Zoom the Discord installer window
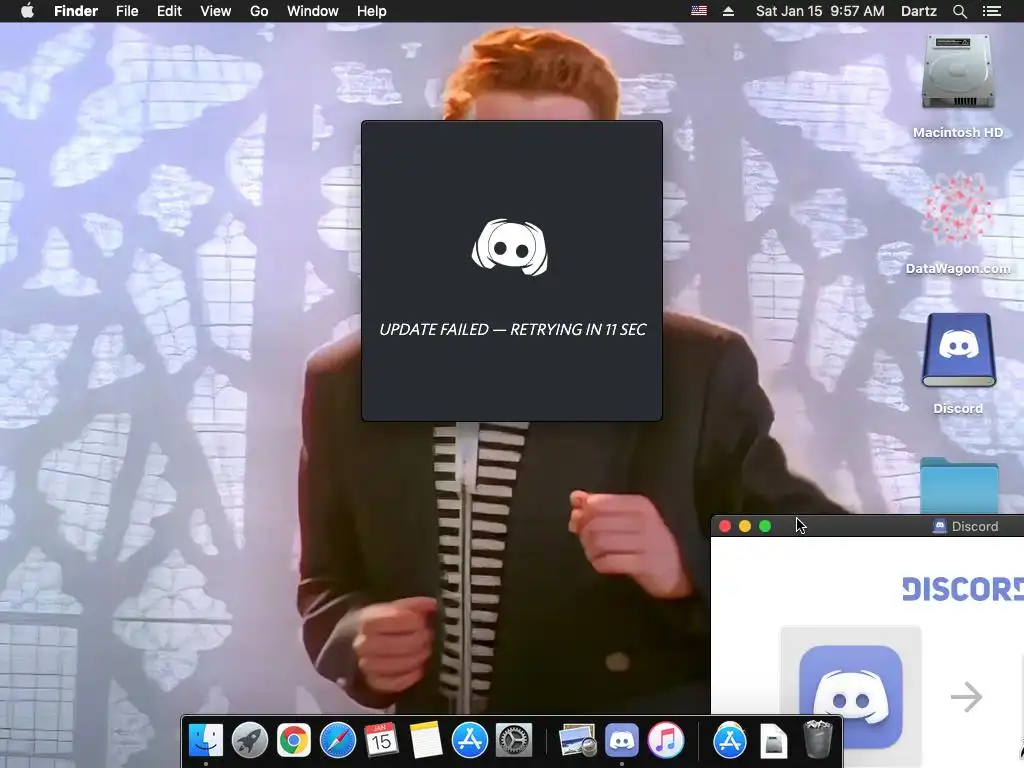This screenshot has height=768, width=1024. [765, 526]
